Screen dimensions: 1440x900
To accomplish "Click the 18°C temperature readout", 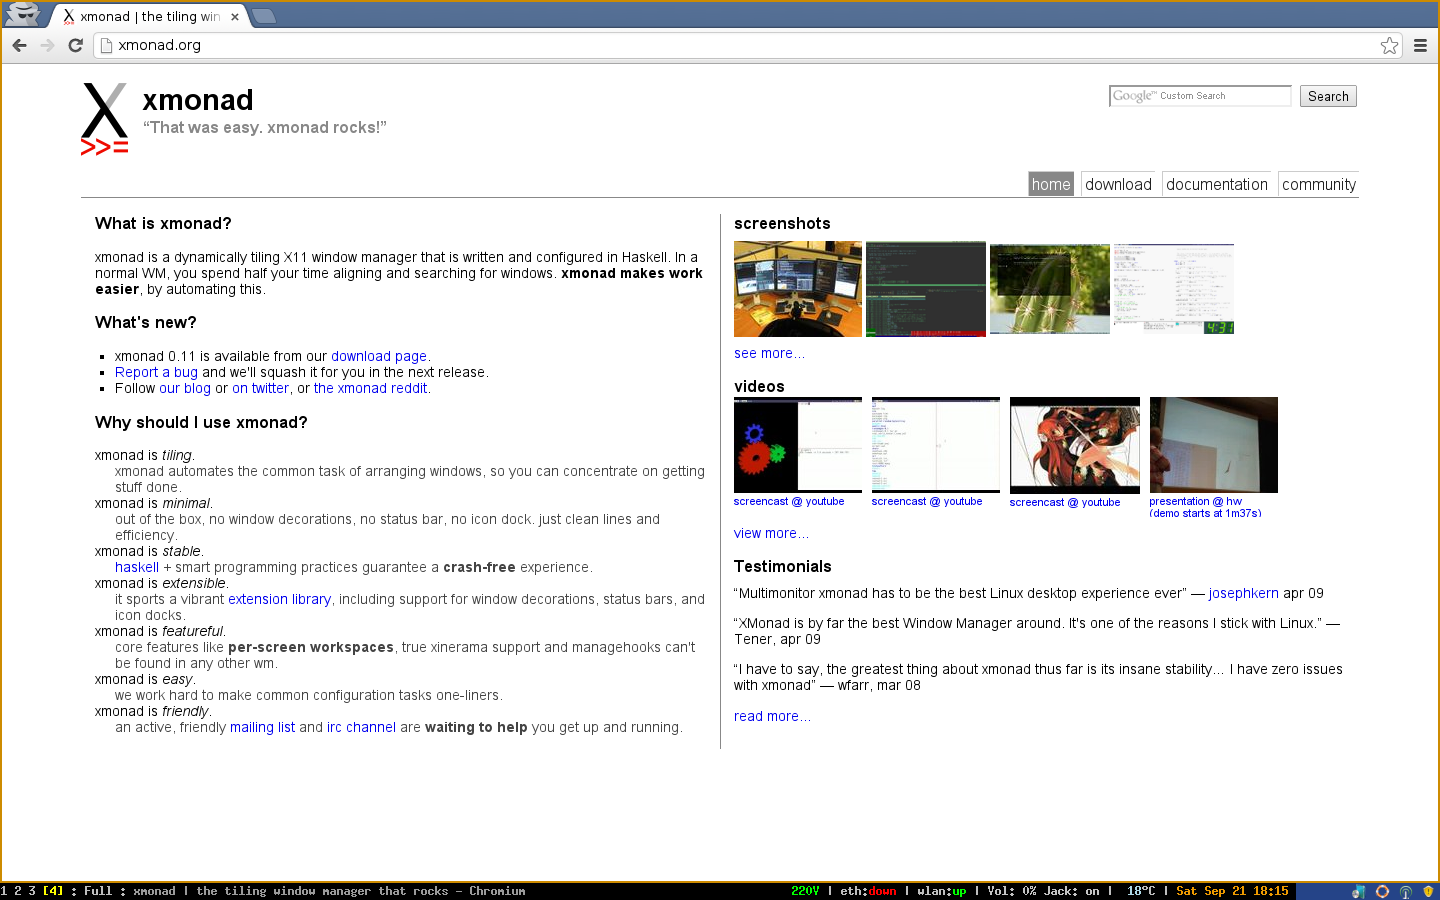I will click(1141, 891).
